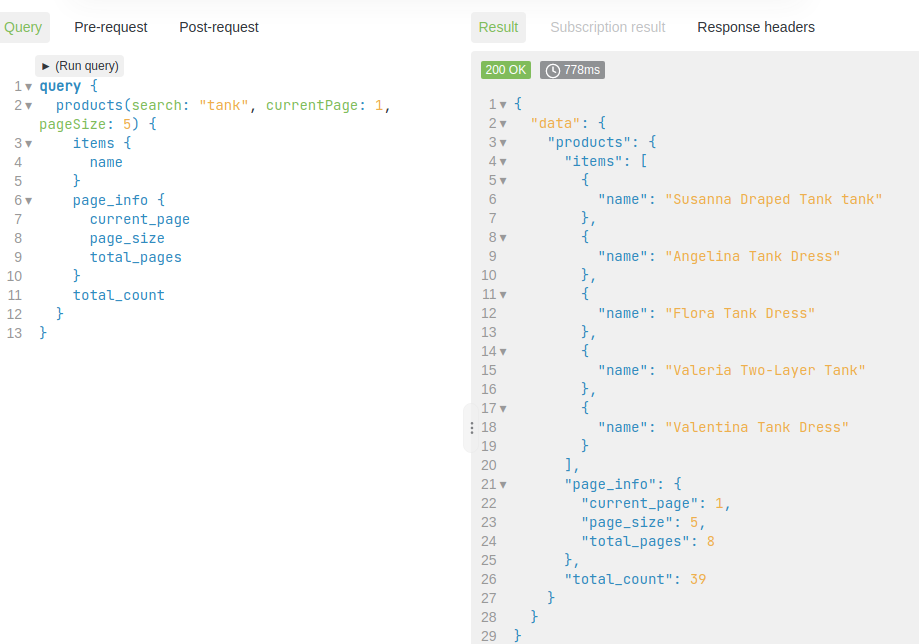The image size is (919, 644).
Task: Collapse the items block inside the query
Action: tap(27, 143)
